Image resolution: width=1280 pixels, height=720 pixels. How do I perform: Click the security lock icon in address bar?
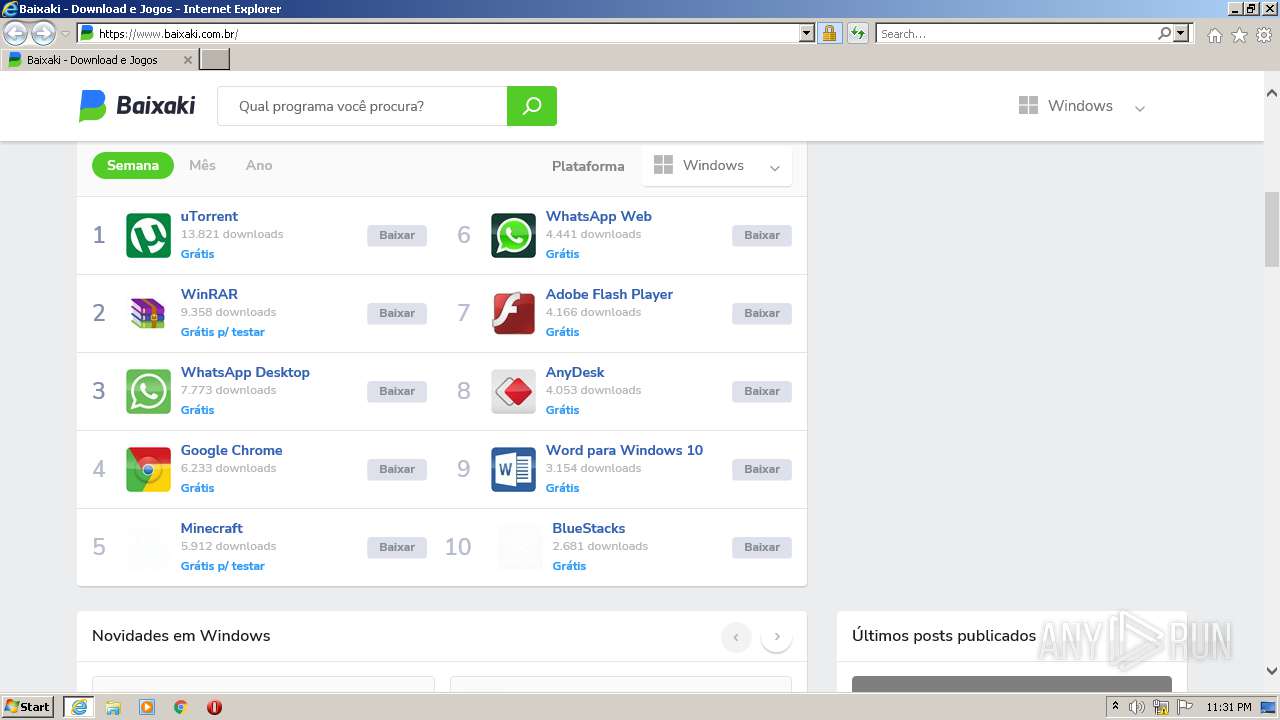pos(829,34)
